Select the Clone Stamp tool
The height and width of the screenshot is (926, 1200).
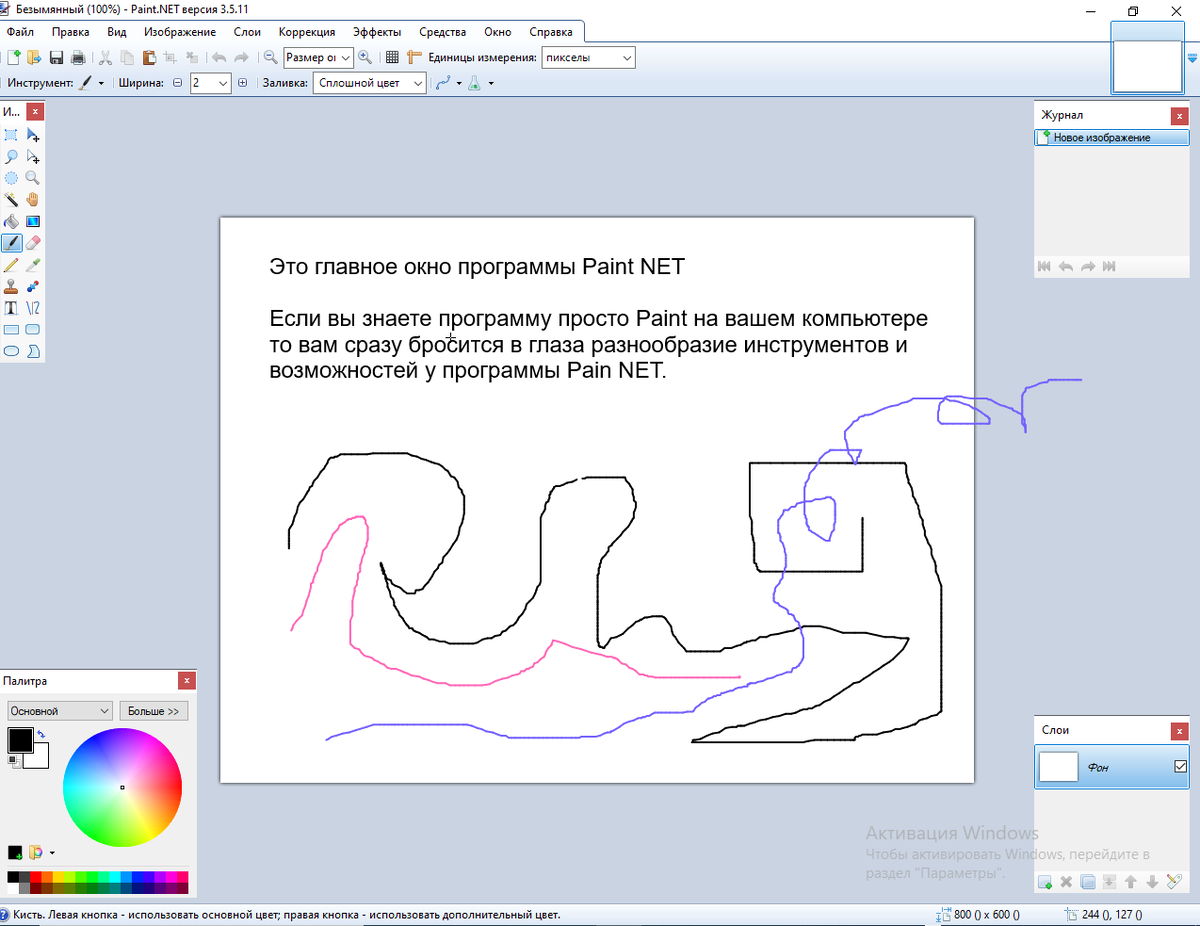pos(12,286)
